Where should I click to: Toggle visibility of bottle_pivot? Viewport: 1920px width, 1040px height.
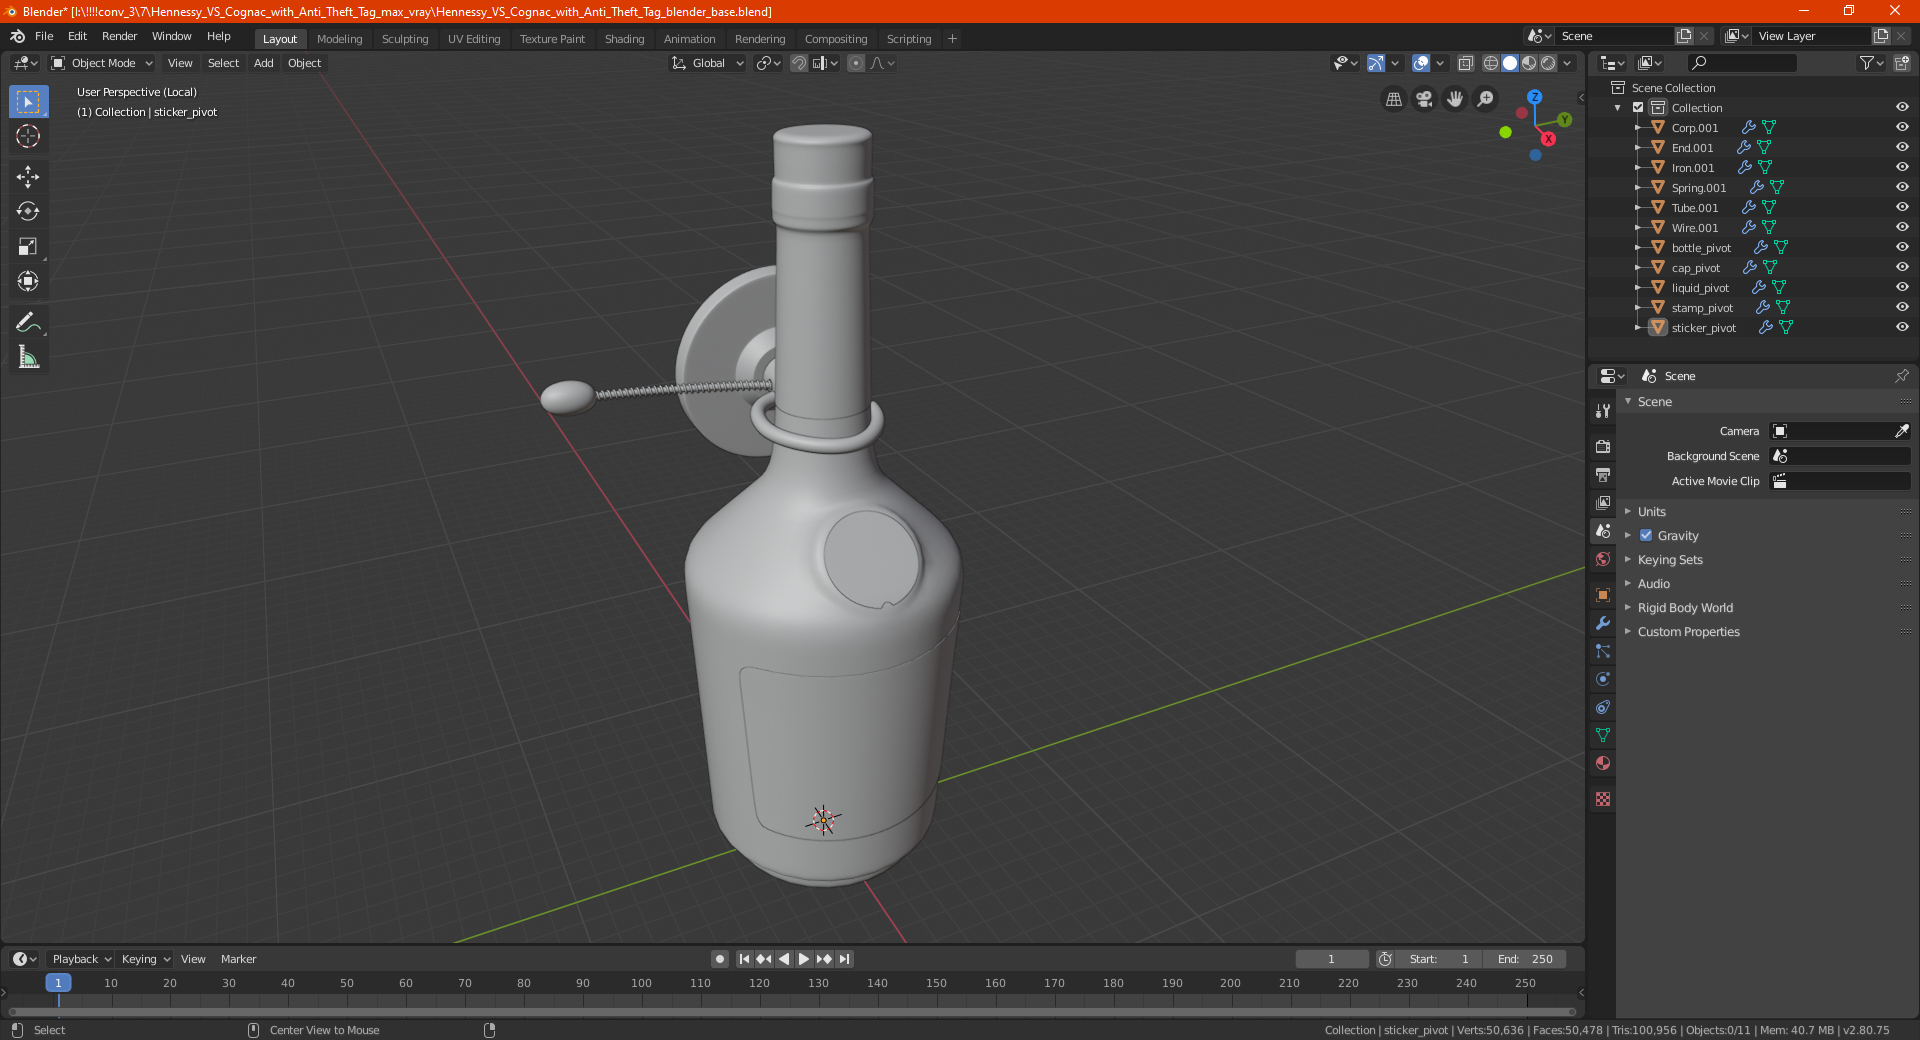pyautogui.click(x=1902, y=247)
